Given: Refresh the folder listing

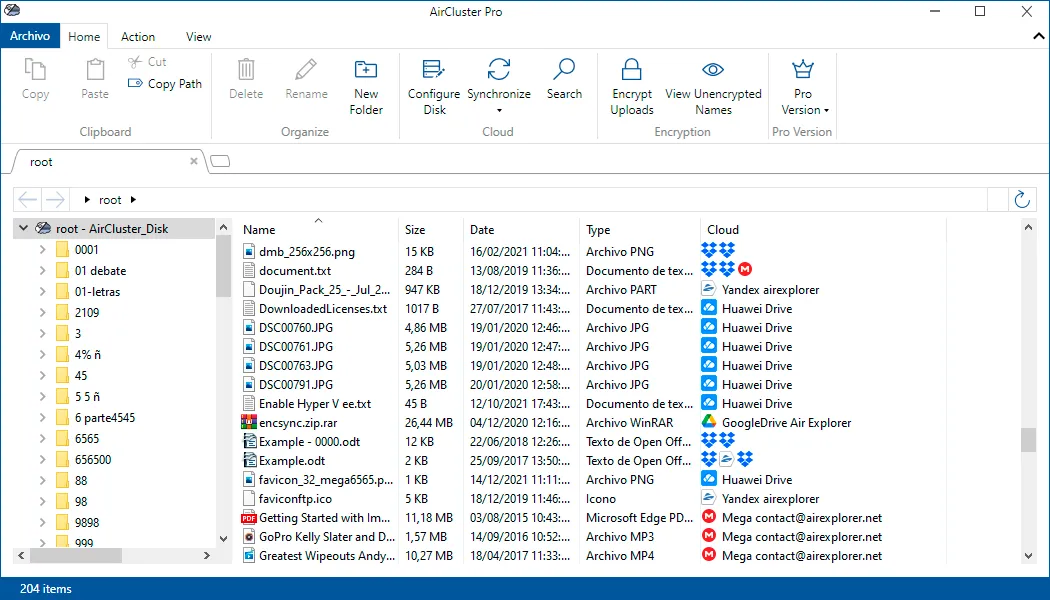Looking at the screenshot, I should (x=1021, y=200).
